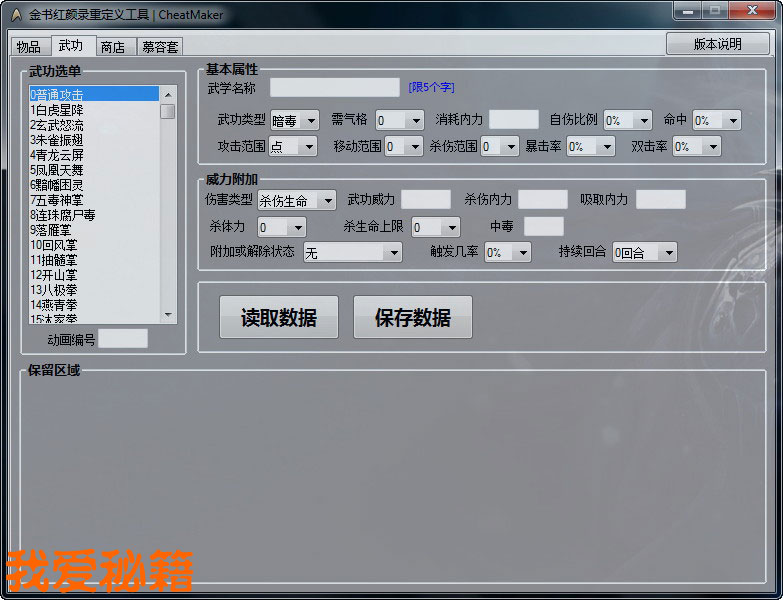Expand the 伤害类型 dropdown
The height and width of the screenshot is (600, 783).
tap(297, 200)
